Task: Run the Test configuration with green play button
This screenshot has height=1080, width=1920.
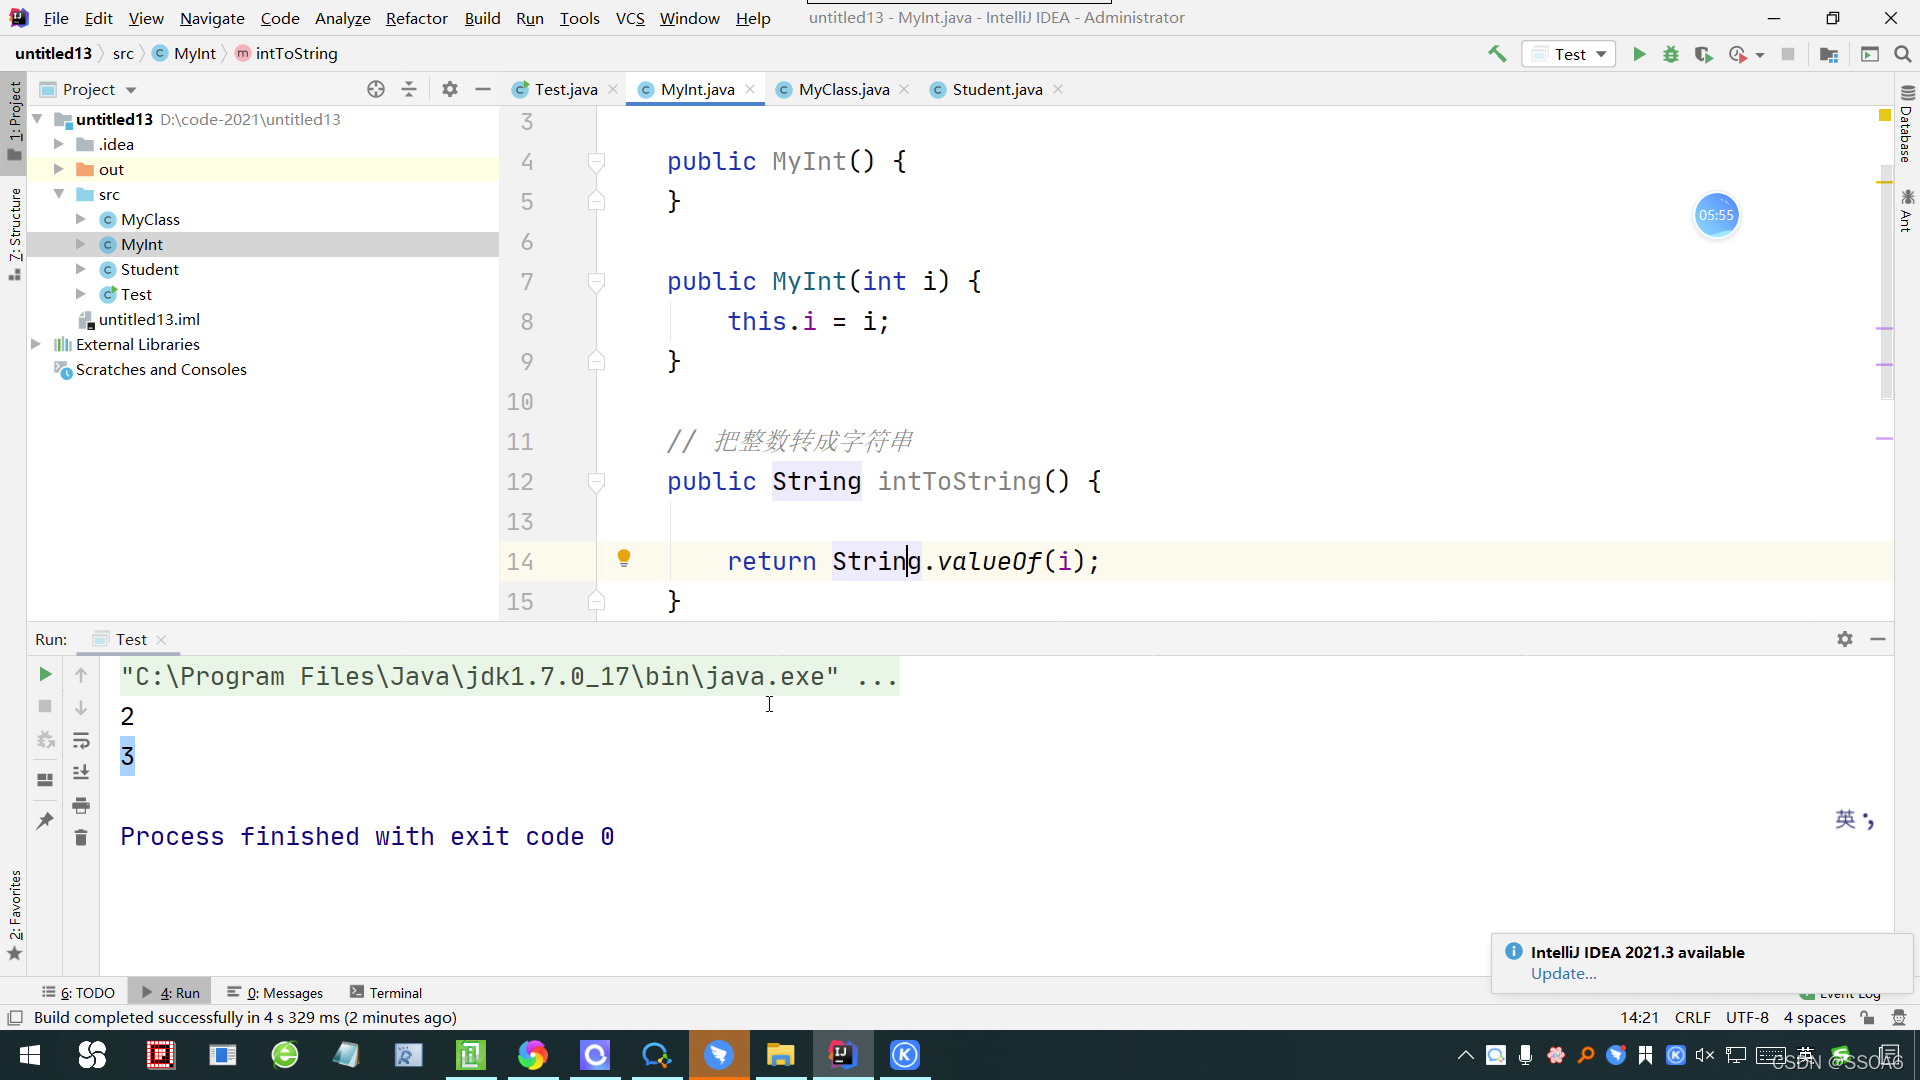Action: (x=1639, y=54)
